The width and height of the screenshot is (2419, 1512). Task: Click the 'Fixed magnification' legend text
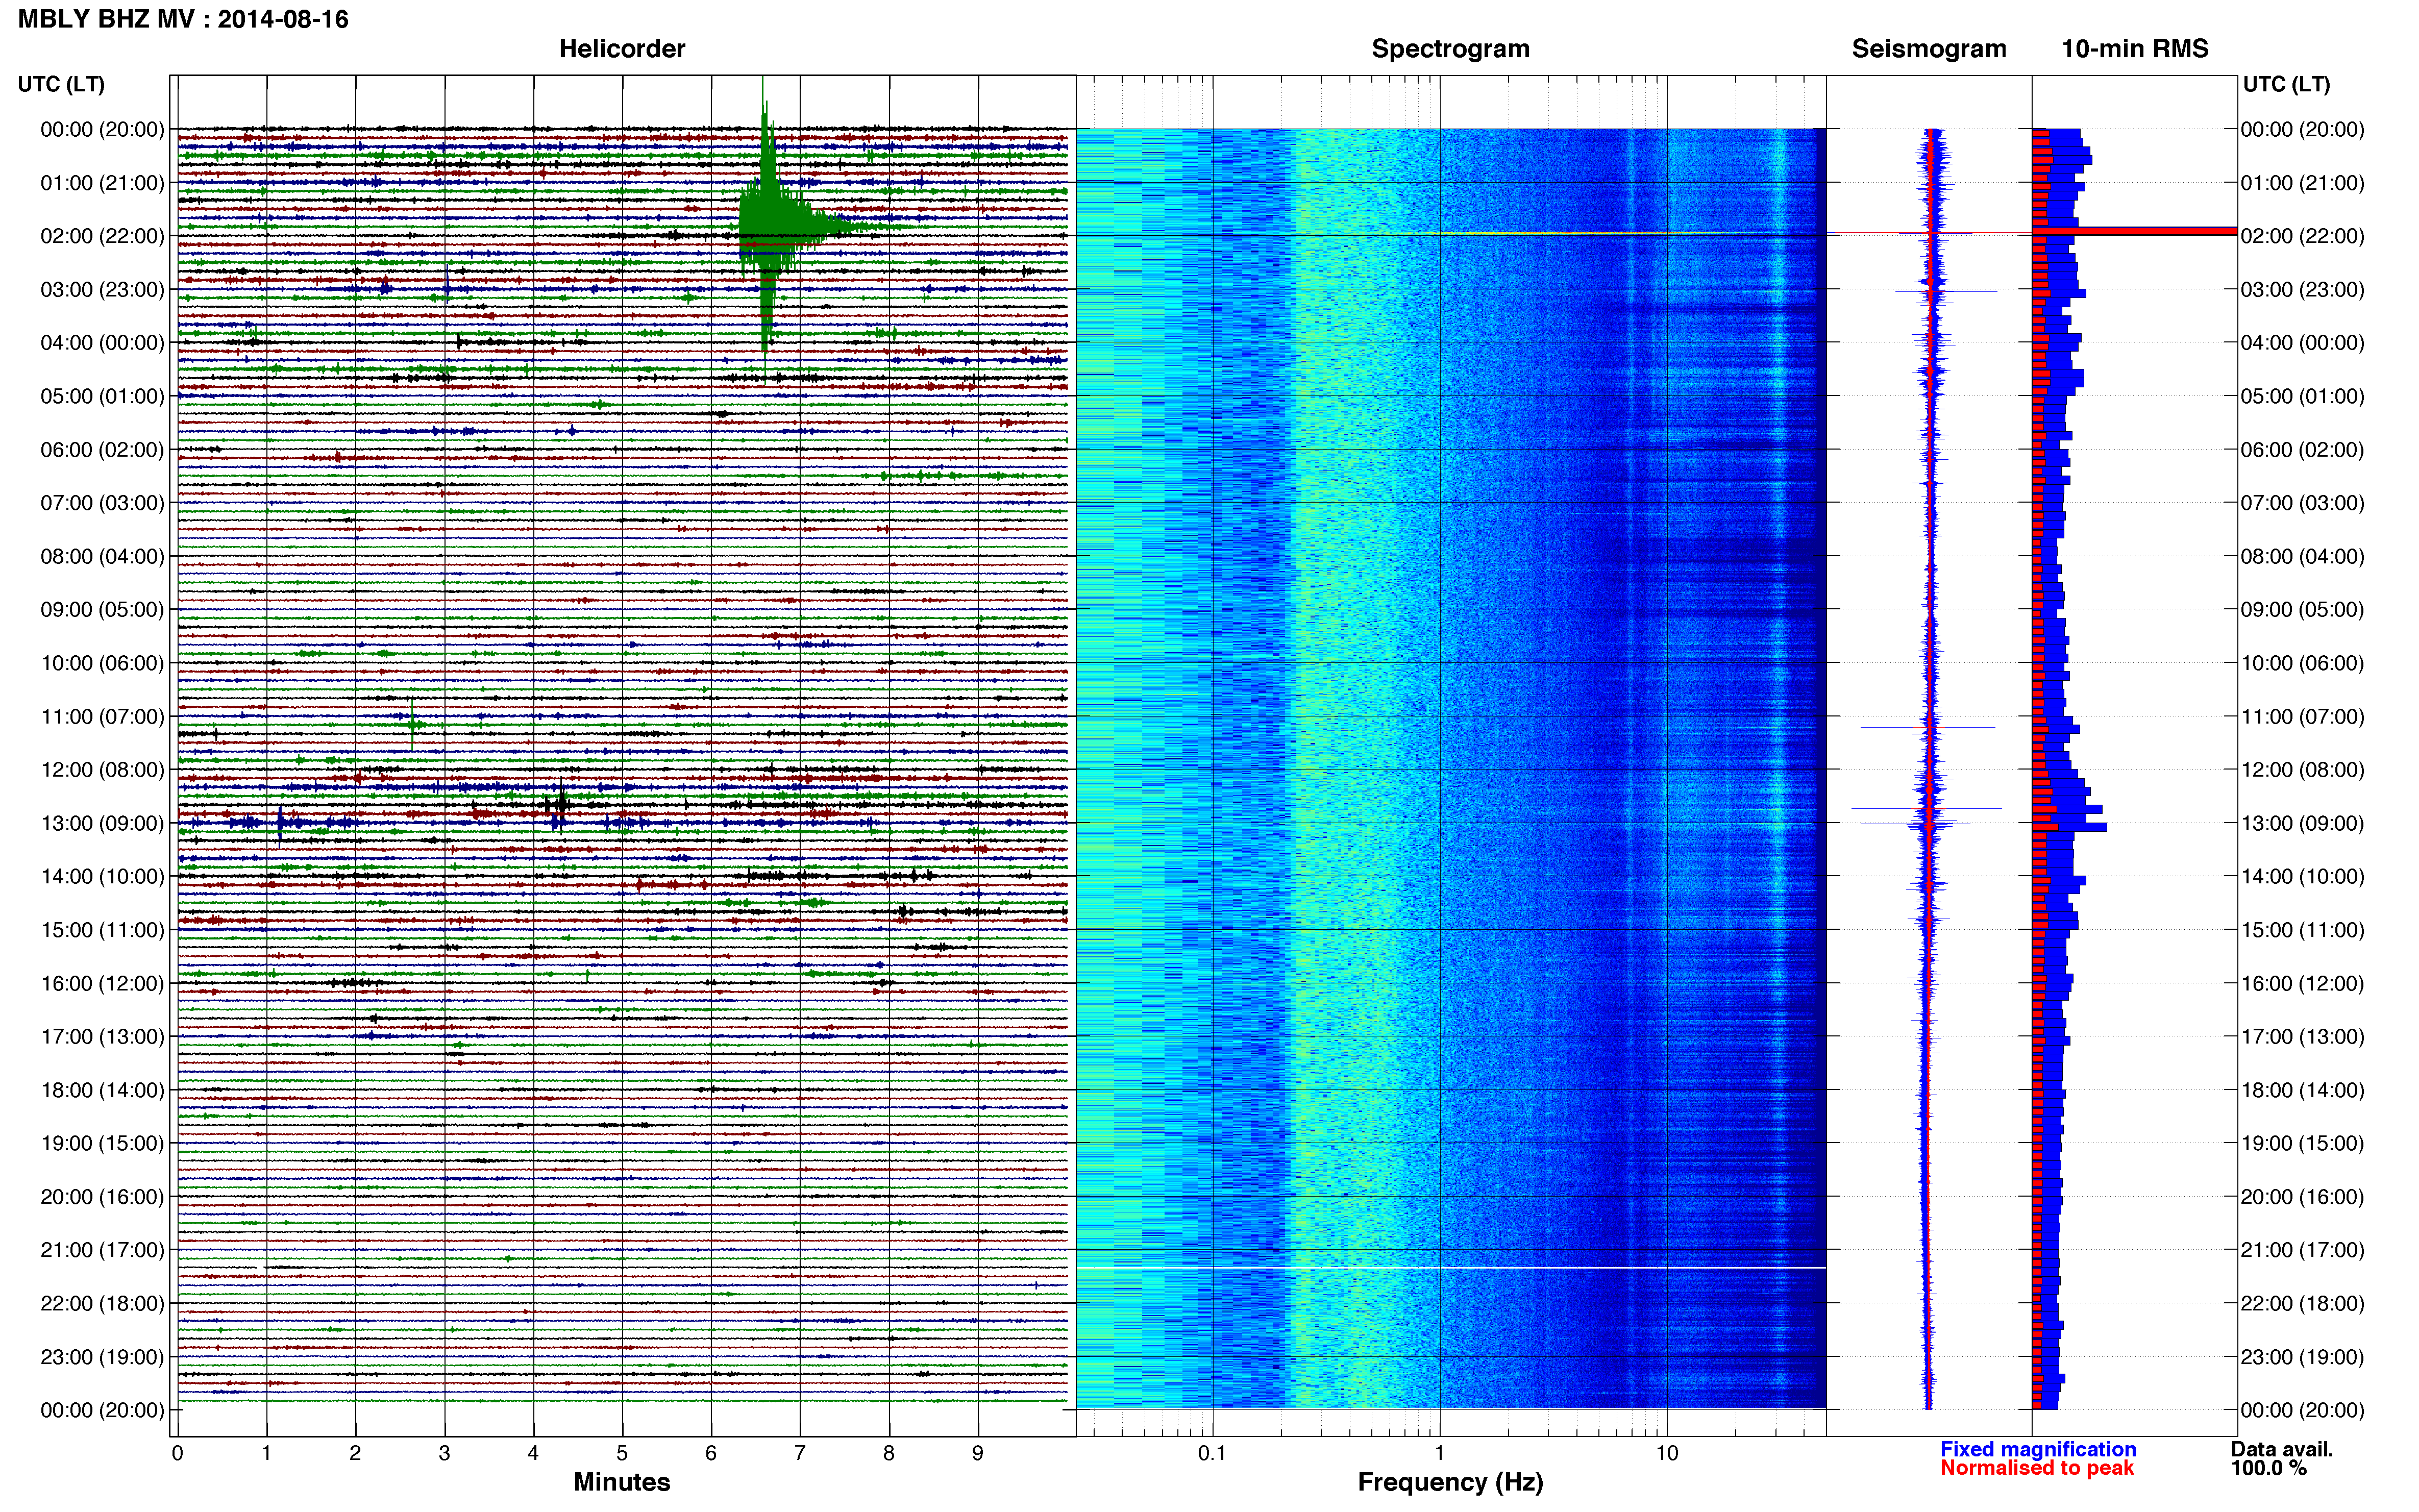[2038, 1449]
